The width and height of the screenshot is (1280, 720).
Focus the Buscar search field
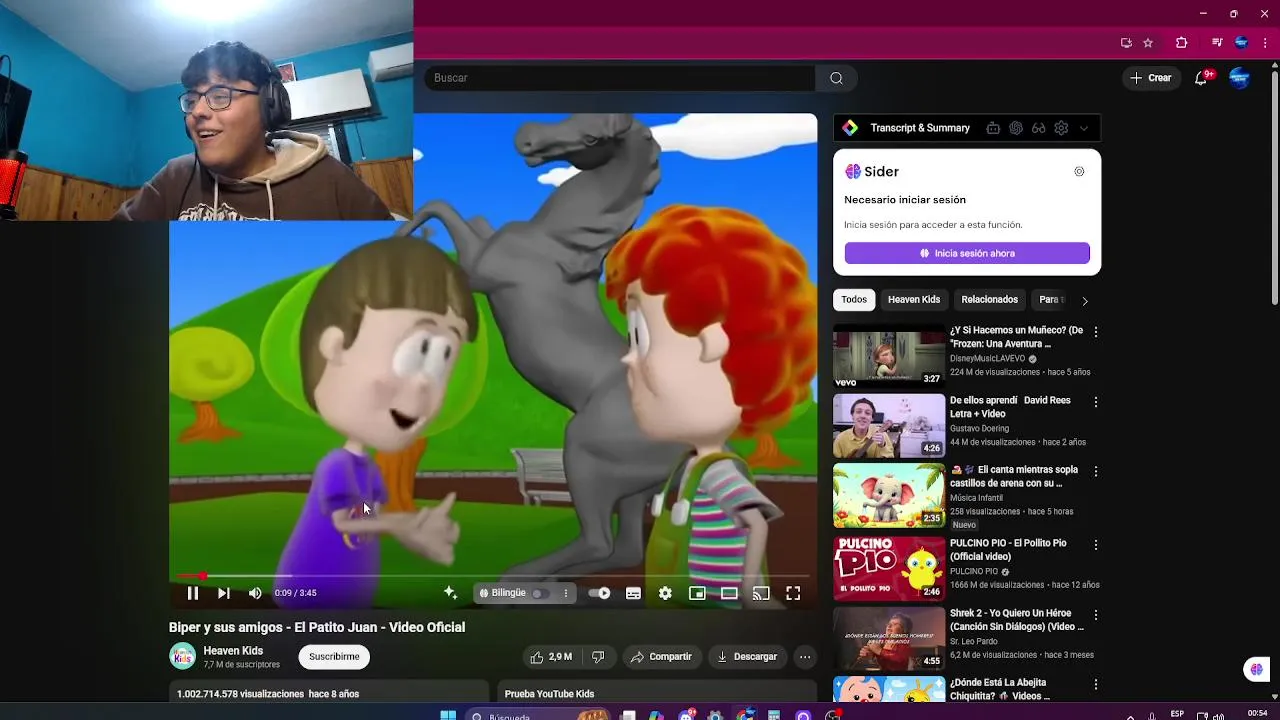[620, 78]
